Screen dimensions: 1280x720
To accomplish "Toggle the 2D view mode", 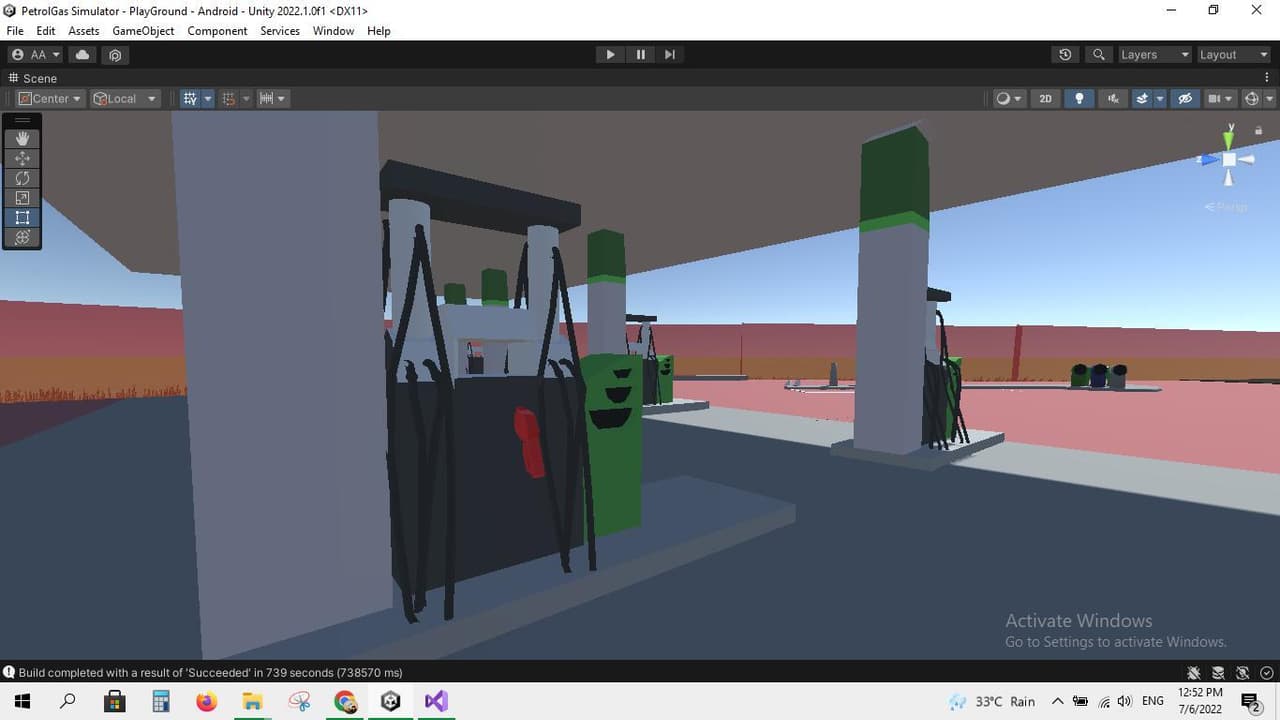I will coord(1045,98).
